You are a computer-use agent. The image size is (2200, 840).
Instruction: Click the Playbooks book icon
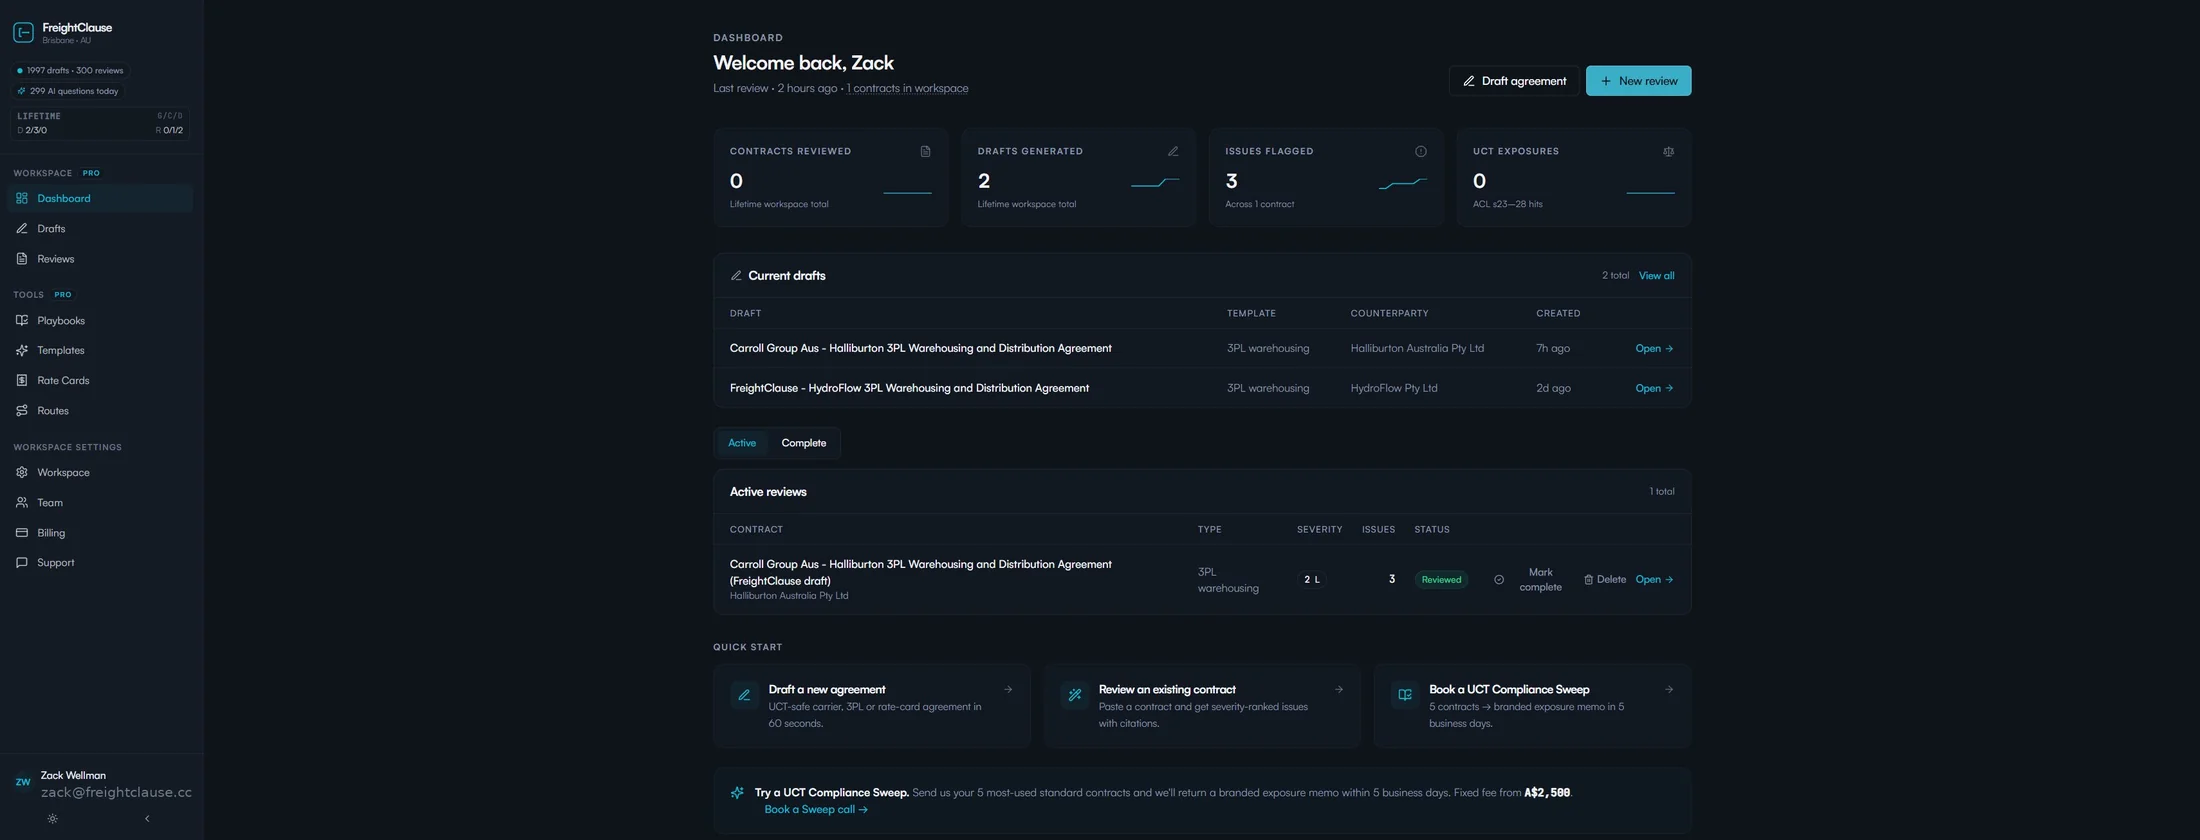click(x=22, y=320)
